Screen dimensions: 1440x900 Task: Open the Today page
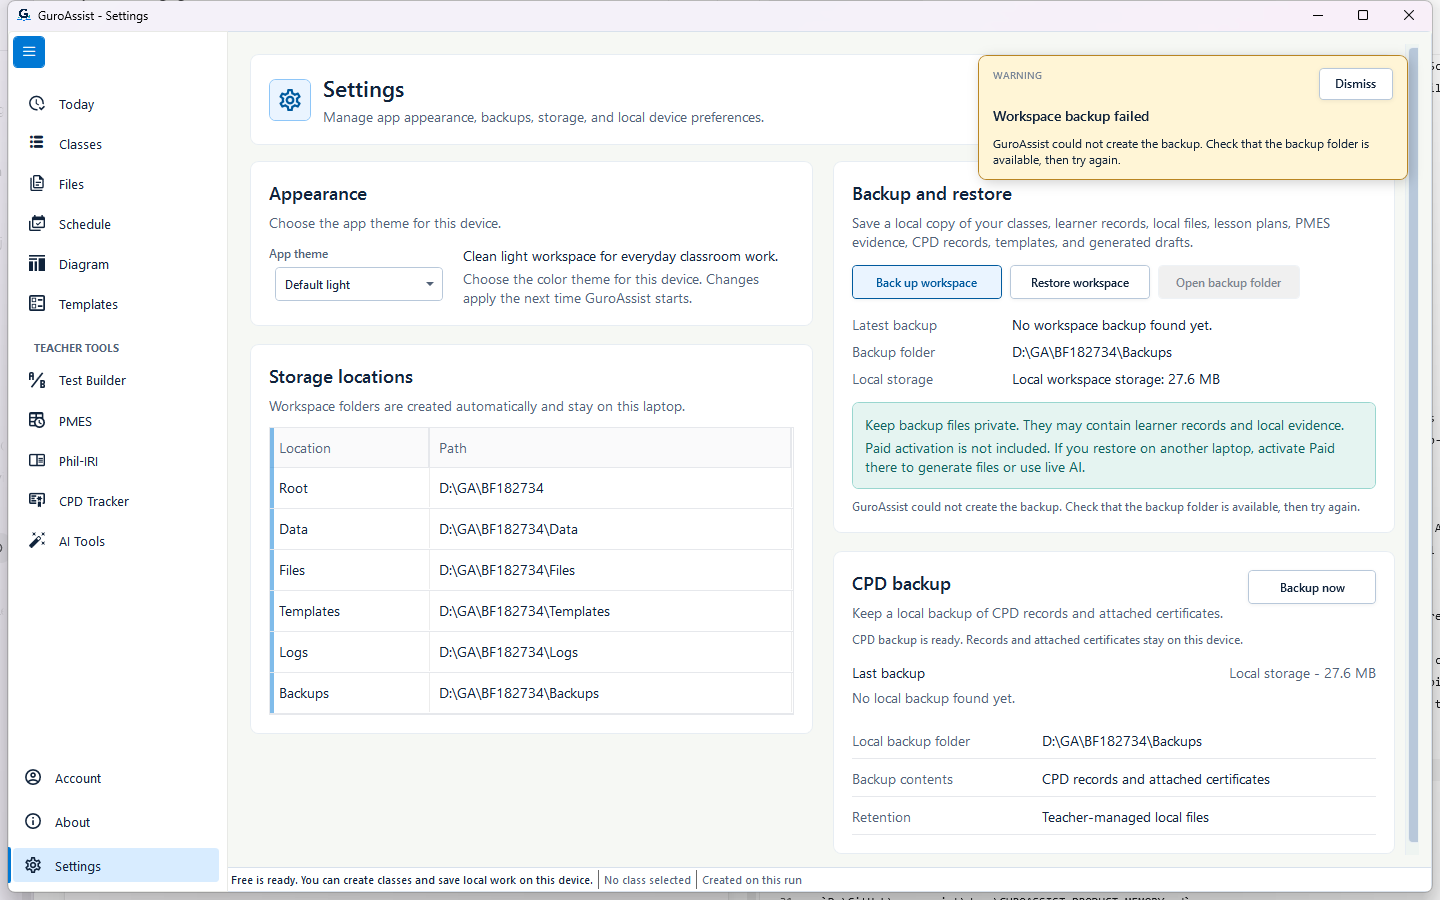pyautogui.click(x=115, y=104)
